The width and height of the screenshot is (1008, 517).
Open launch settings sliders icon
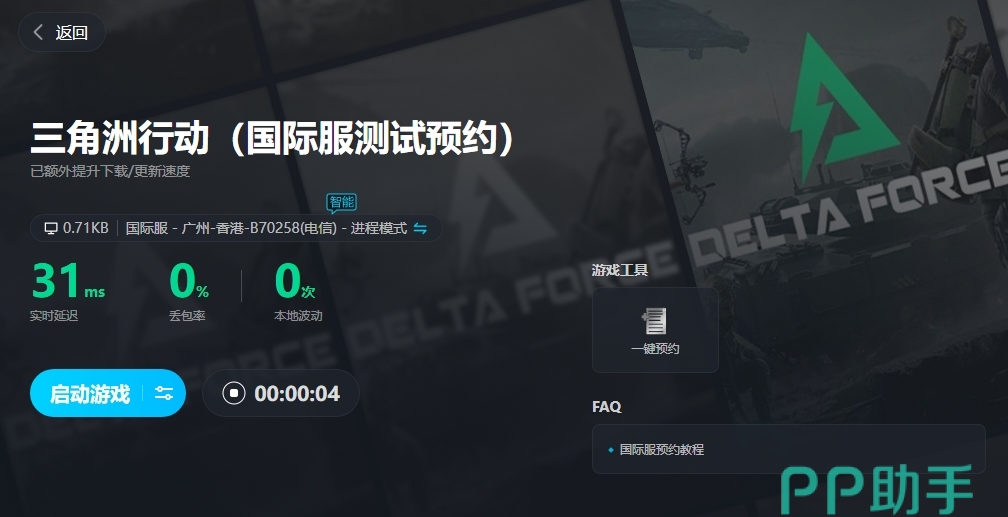coord(164,394)
